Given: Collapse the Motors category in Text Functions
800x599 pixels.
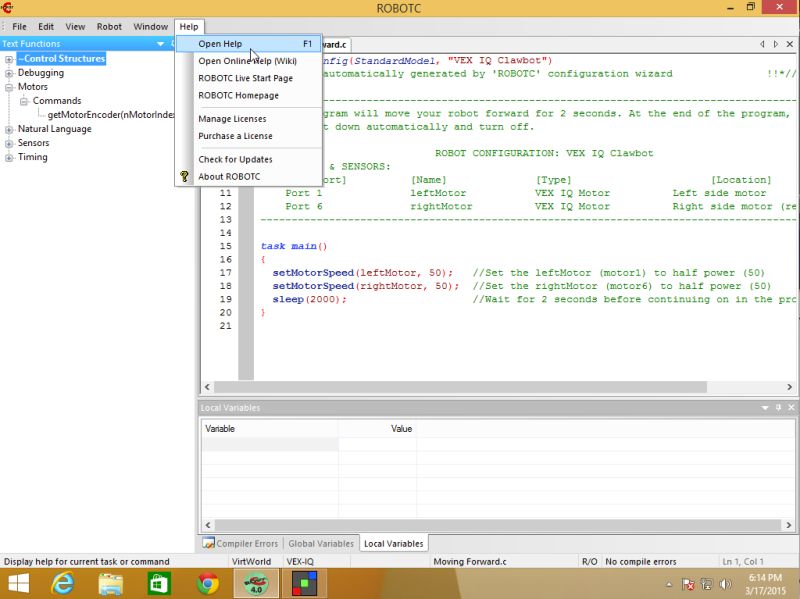Looking at the screenshot, I should coord(9,87).
